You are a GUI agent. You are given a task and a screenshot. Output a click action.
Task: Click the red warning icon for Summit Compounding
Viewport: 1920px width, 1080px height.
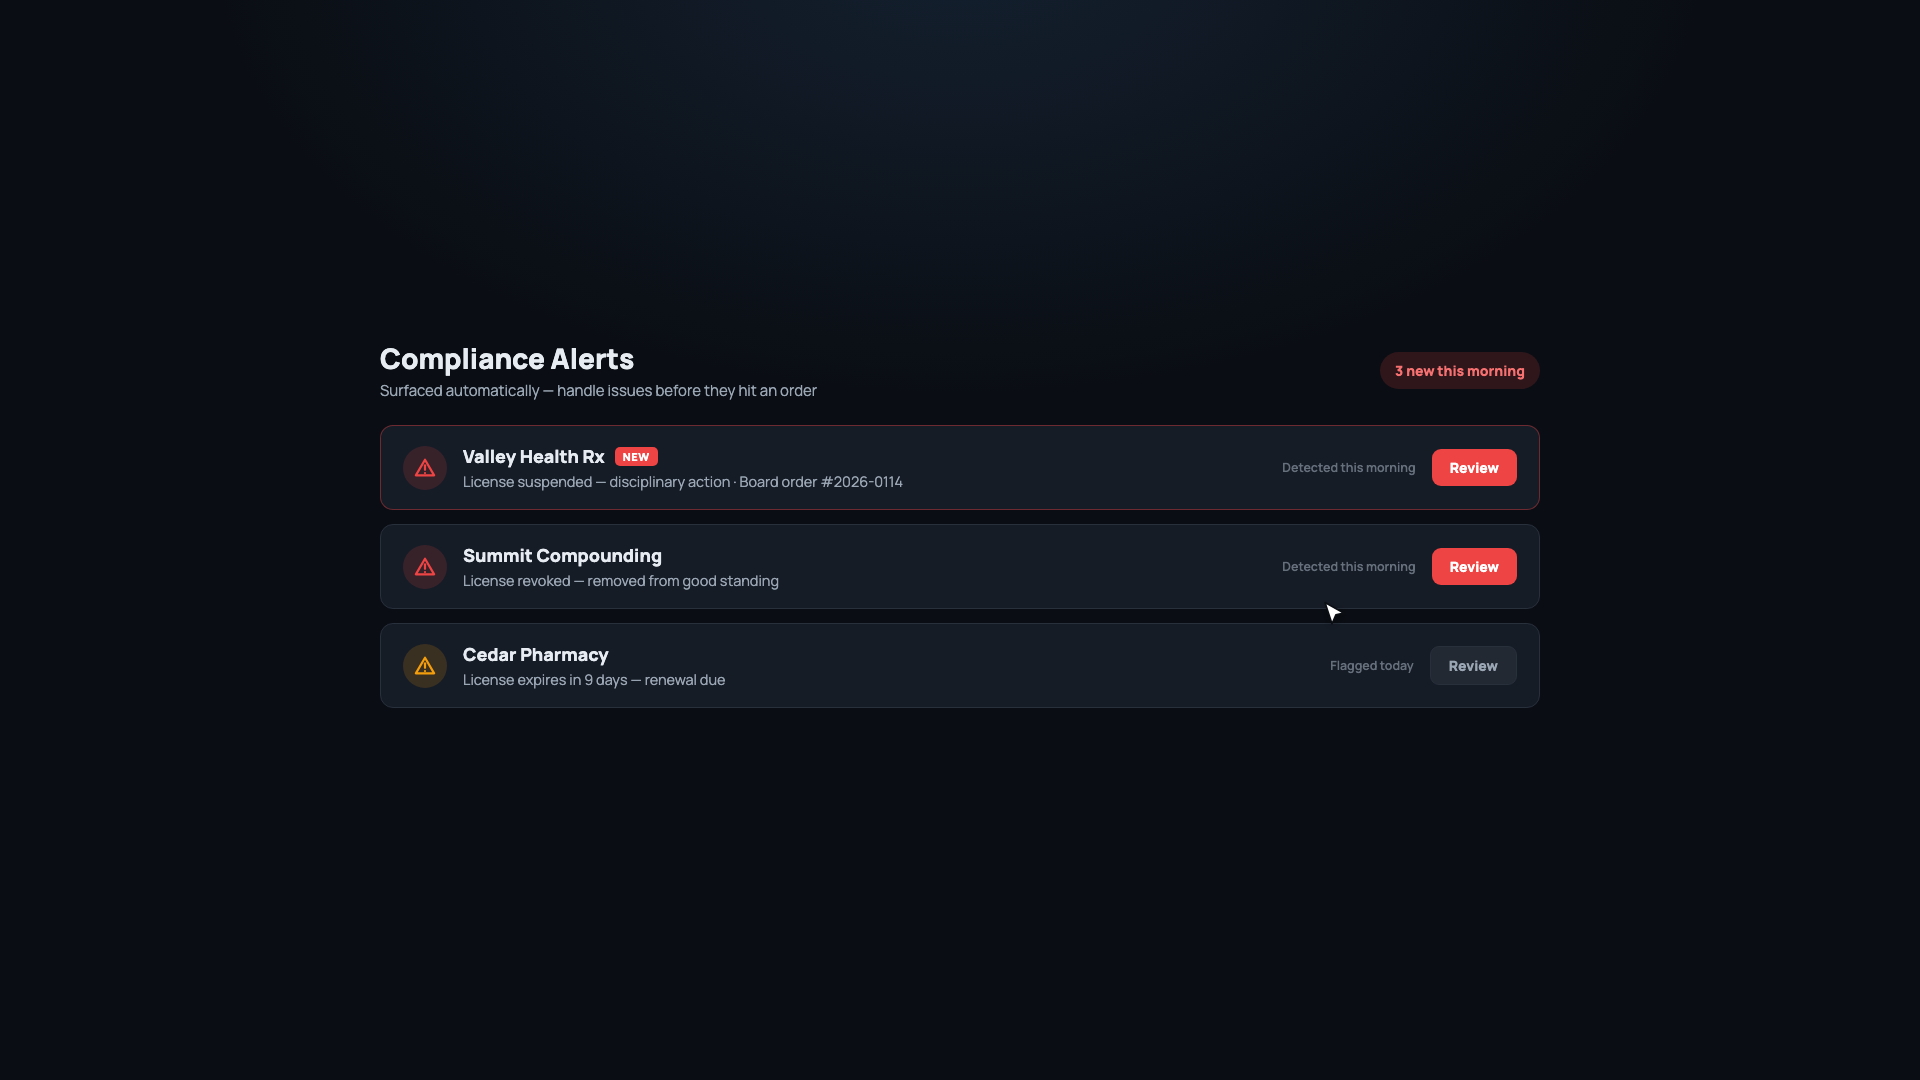425,567
